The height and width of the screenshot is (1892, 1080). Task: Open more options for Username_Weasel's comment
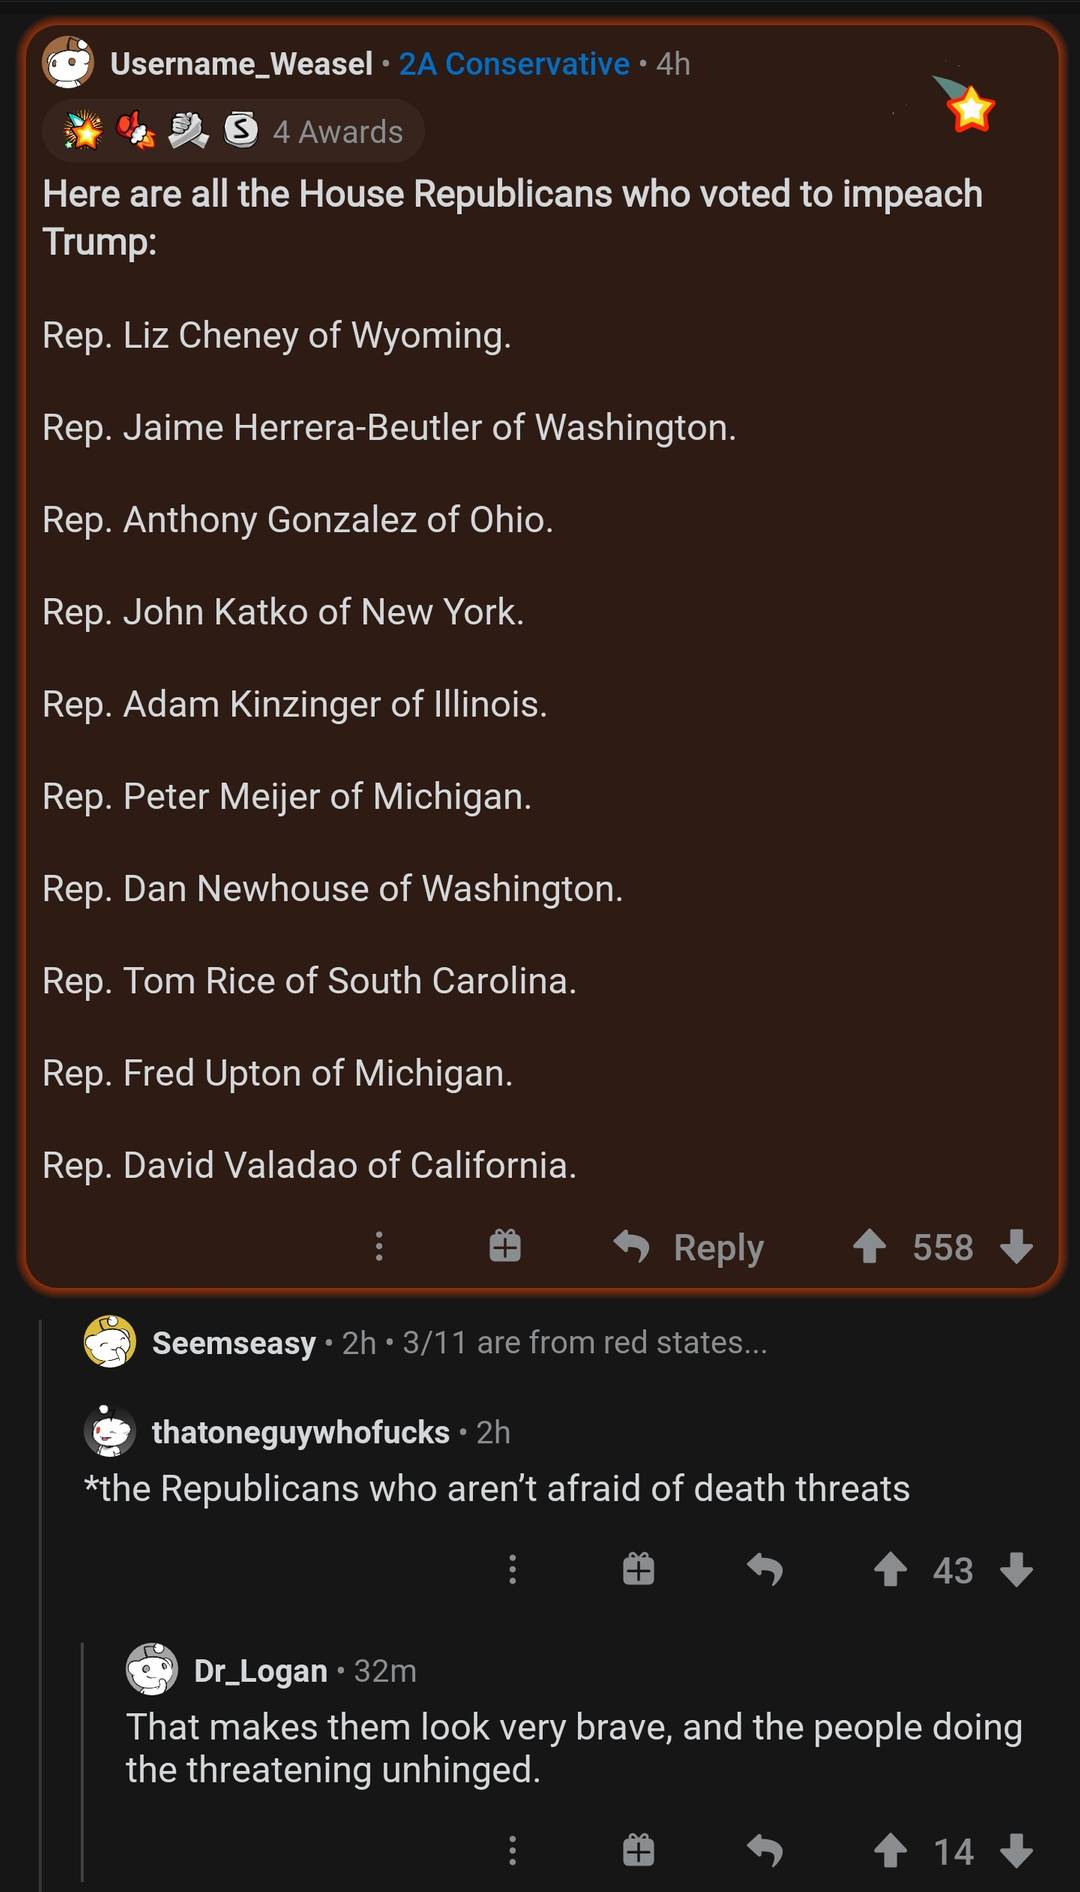(379, 1246)
